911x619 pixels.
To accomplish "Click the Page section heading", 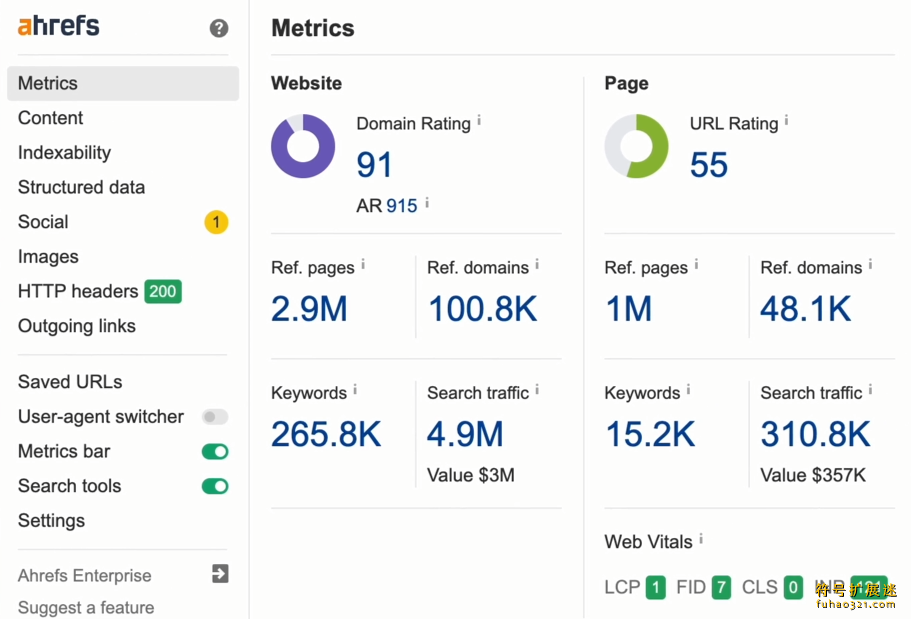I will point(626,83).
